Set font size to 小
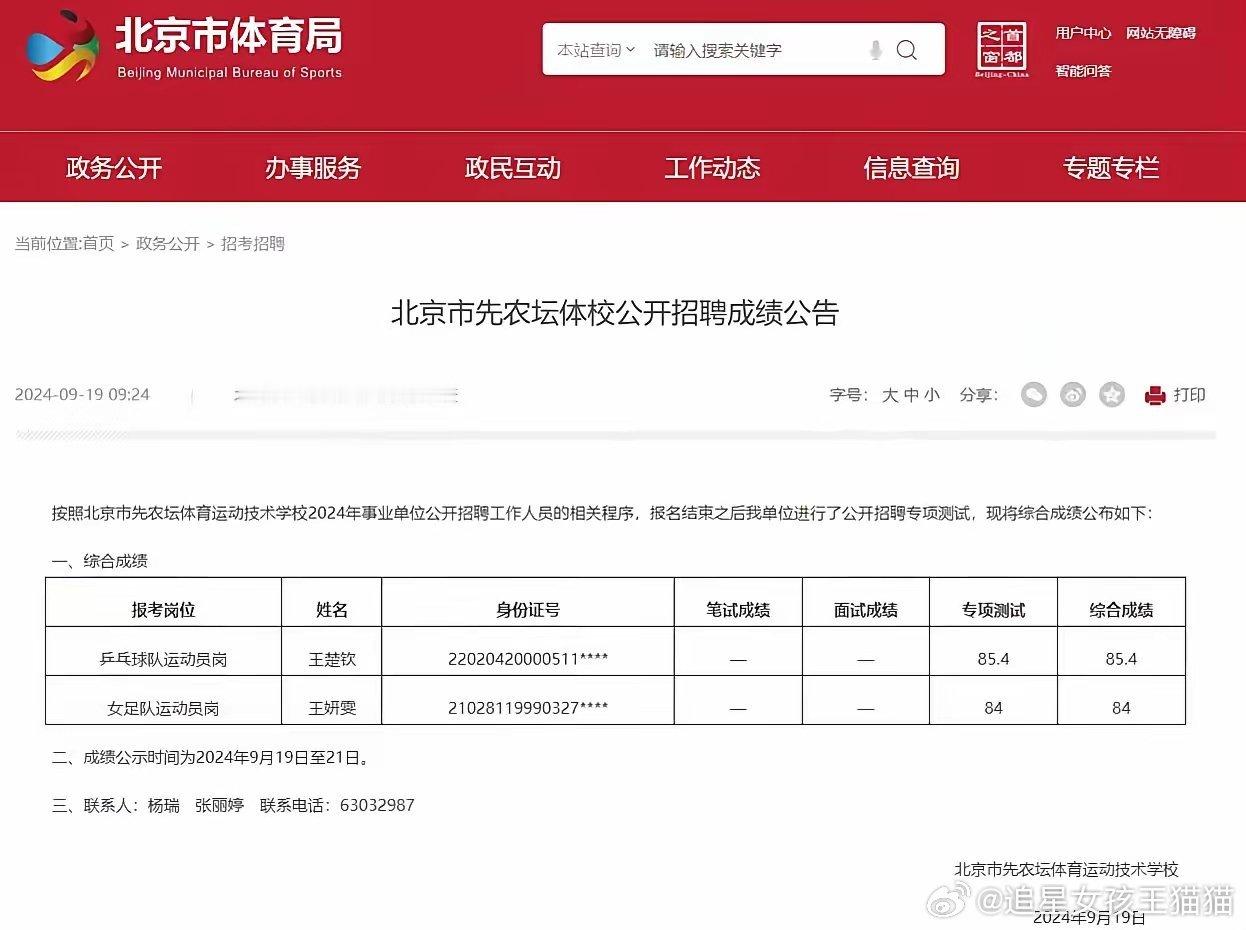This screenshot has height=930, width=1246. tap(932, 395)
